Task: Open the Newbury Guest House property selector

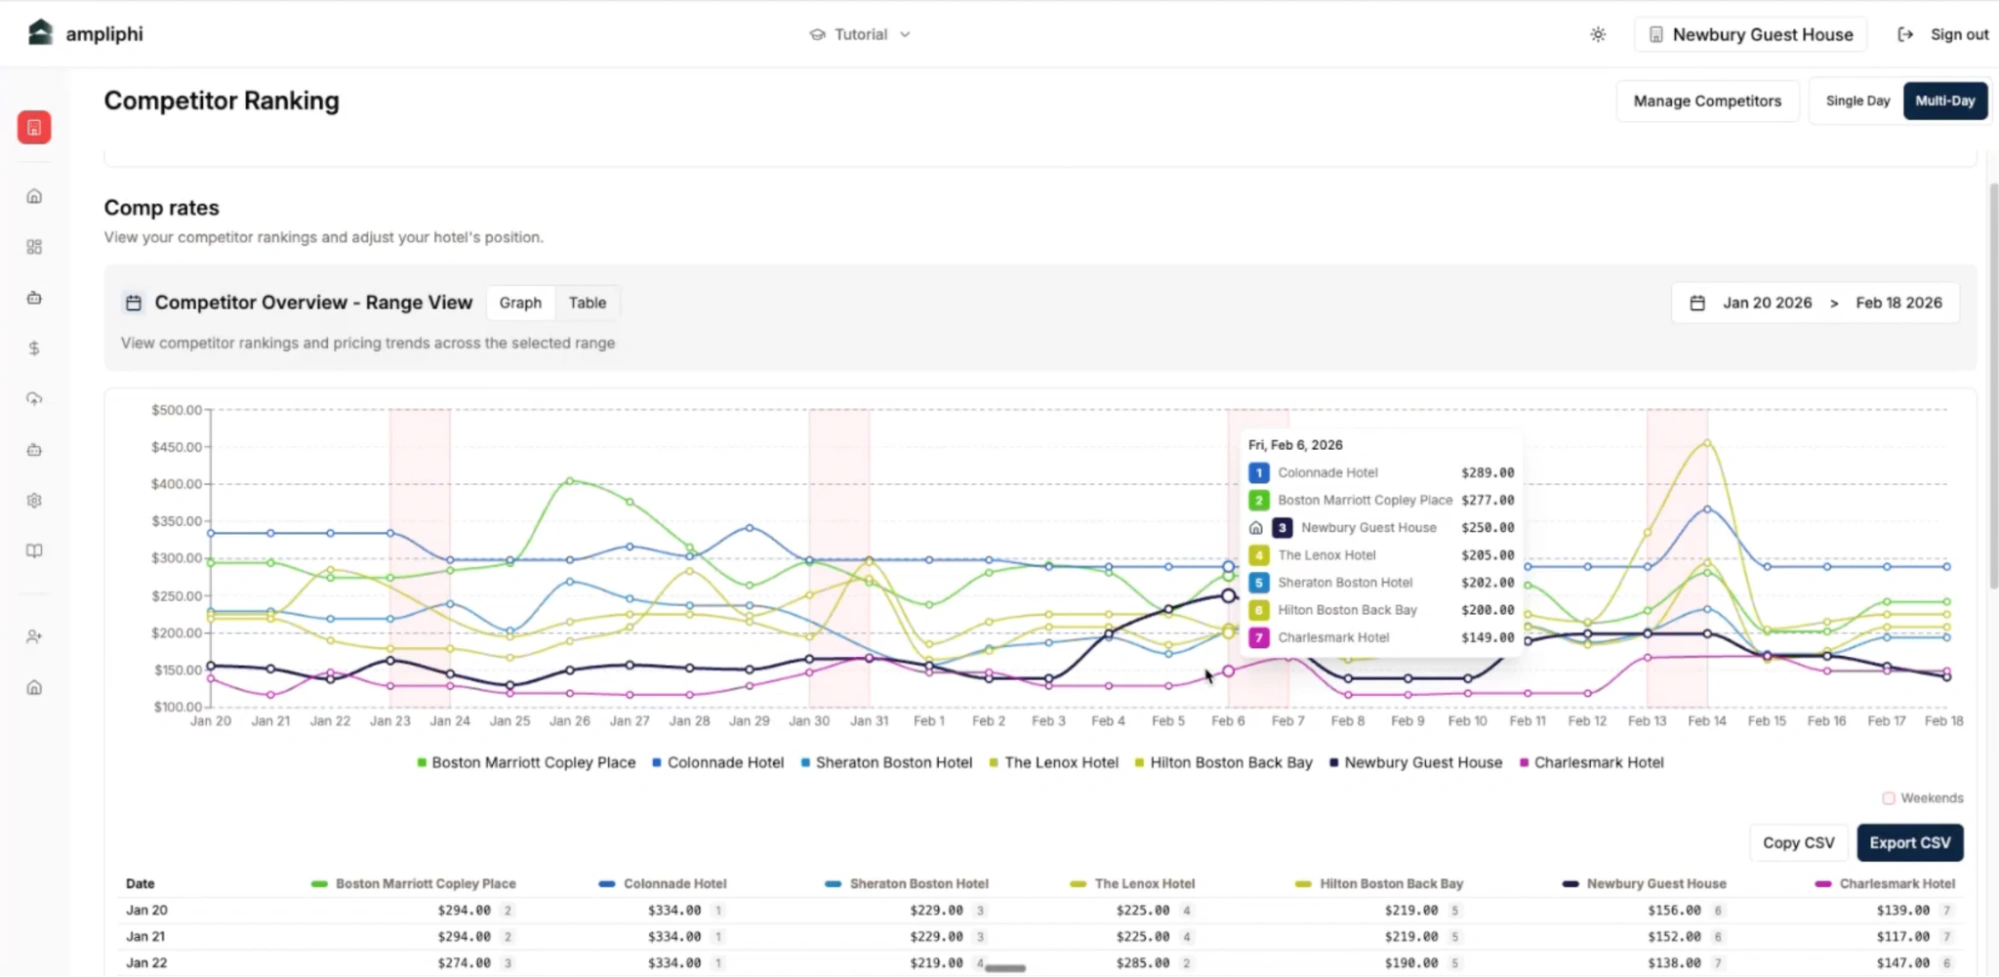Action: click(1749, 34)
